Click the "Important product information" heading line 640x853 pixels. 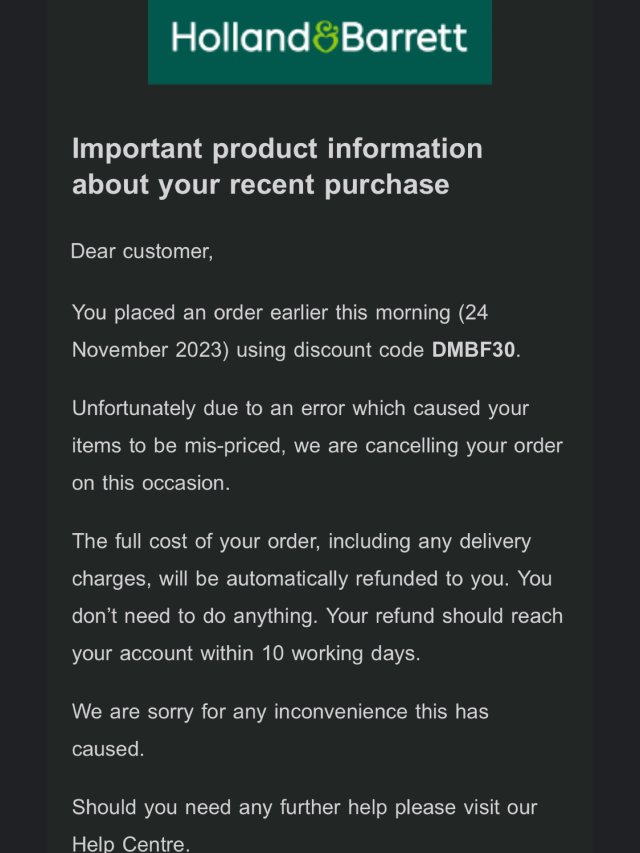tap(277, 149)
